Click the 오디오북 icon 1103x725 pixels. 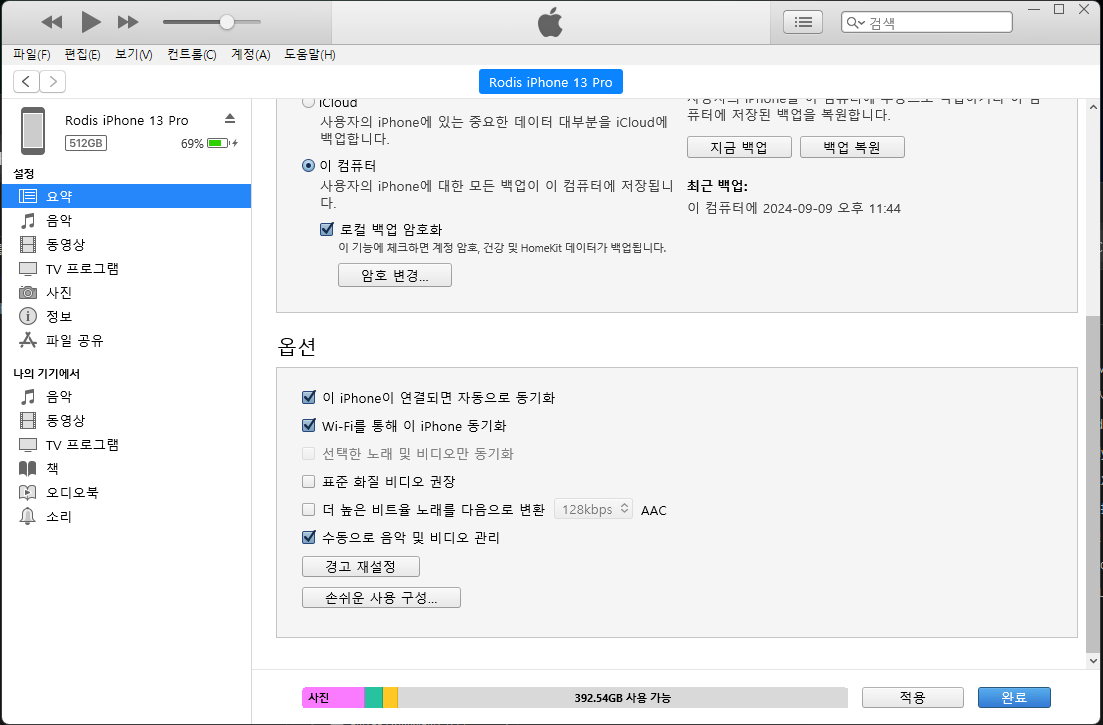27,492
